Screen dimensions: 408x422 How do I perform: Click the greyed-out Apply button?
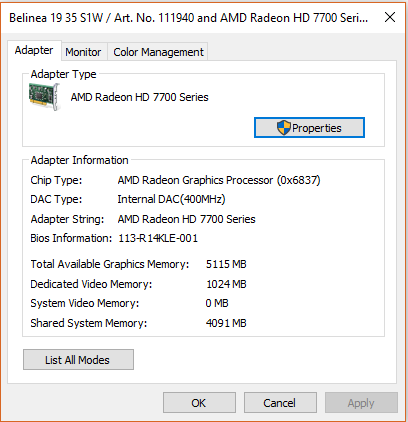click(x=361, y=403)
